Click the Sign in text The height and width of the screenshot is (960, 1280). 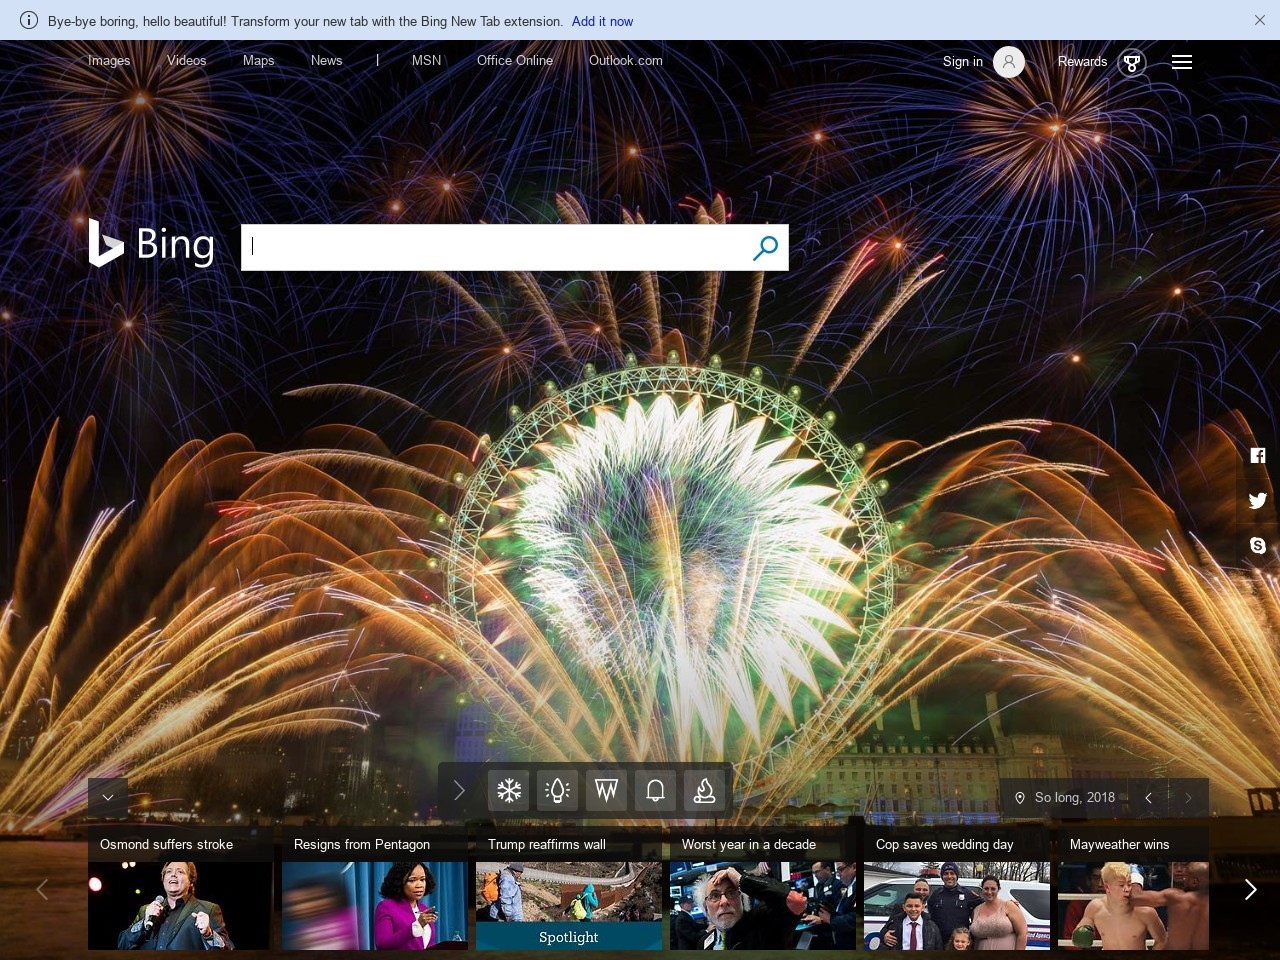pos(963,62)
